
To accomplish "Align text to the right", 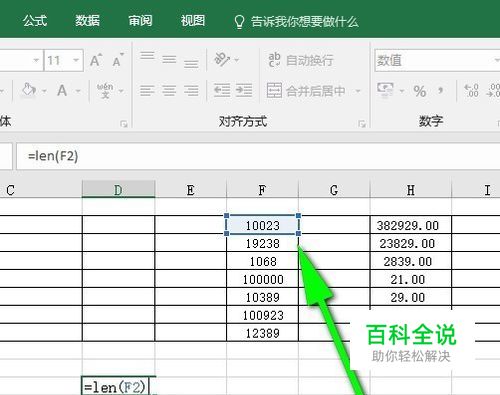I will tap(191, 91).
